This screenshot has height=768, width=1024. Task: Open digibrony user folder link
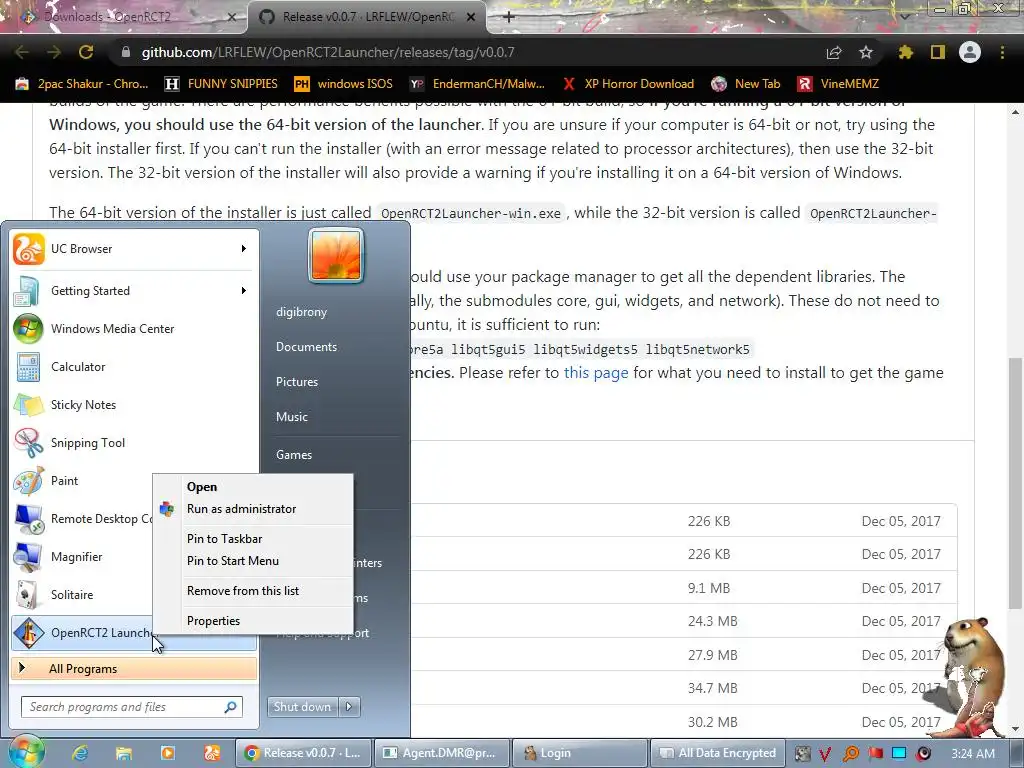pyautogui.click(x=301, y=312)
